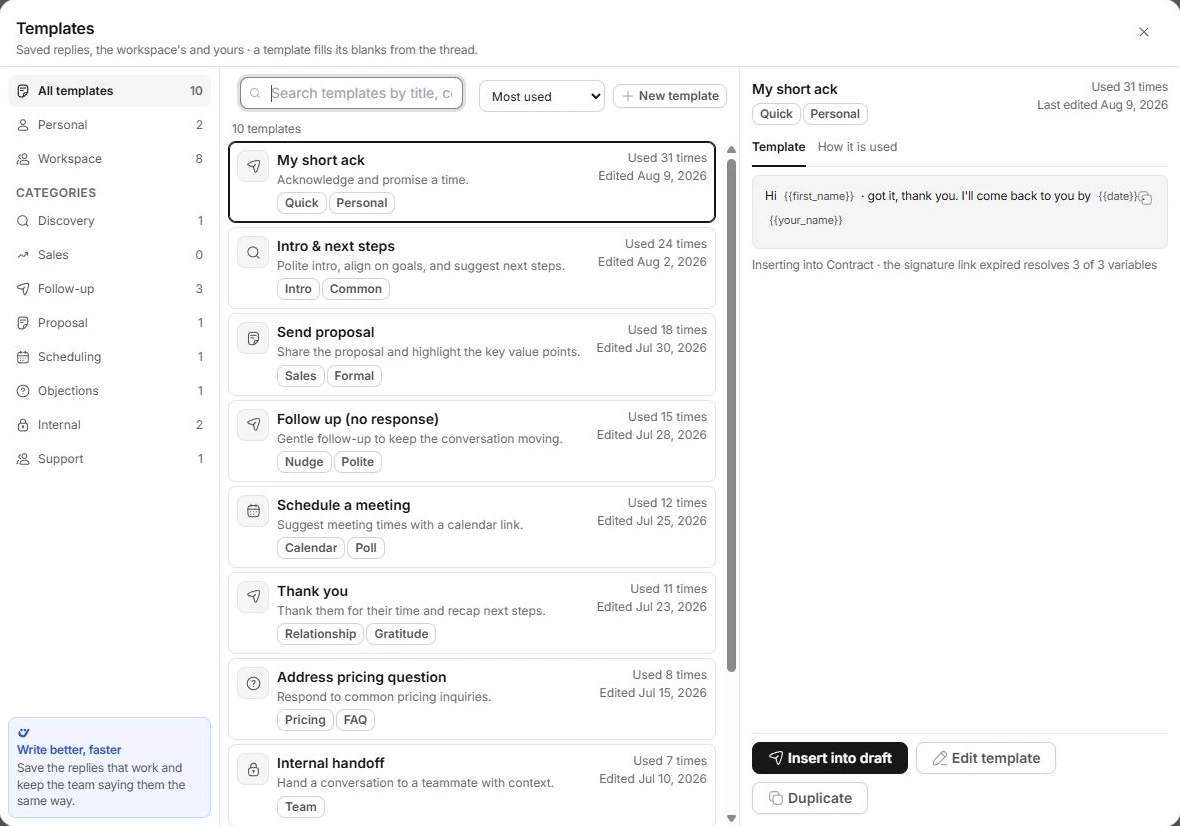1180x826 pixels.
Task: Click the Edit template button
Action: point(986,758)
